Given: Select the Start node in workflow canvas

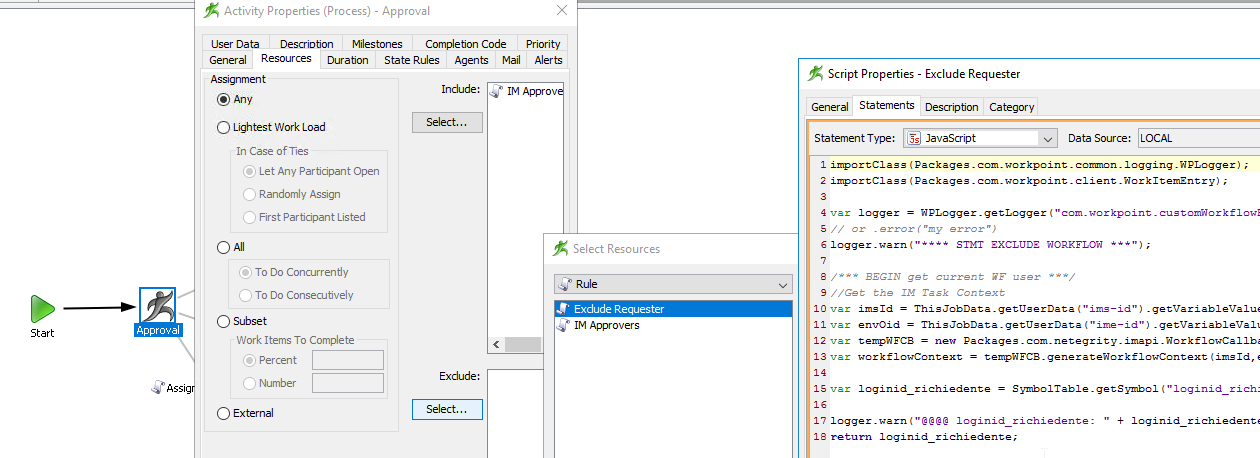Looking at the screenshot, I should click(x=42, y=309).
